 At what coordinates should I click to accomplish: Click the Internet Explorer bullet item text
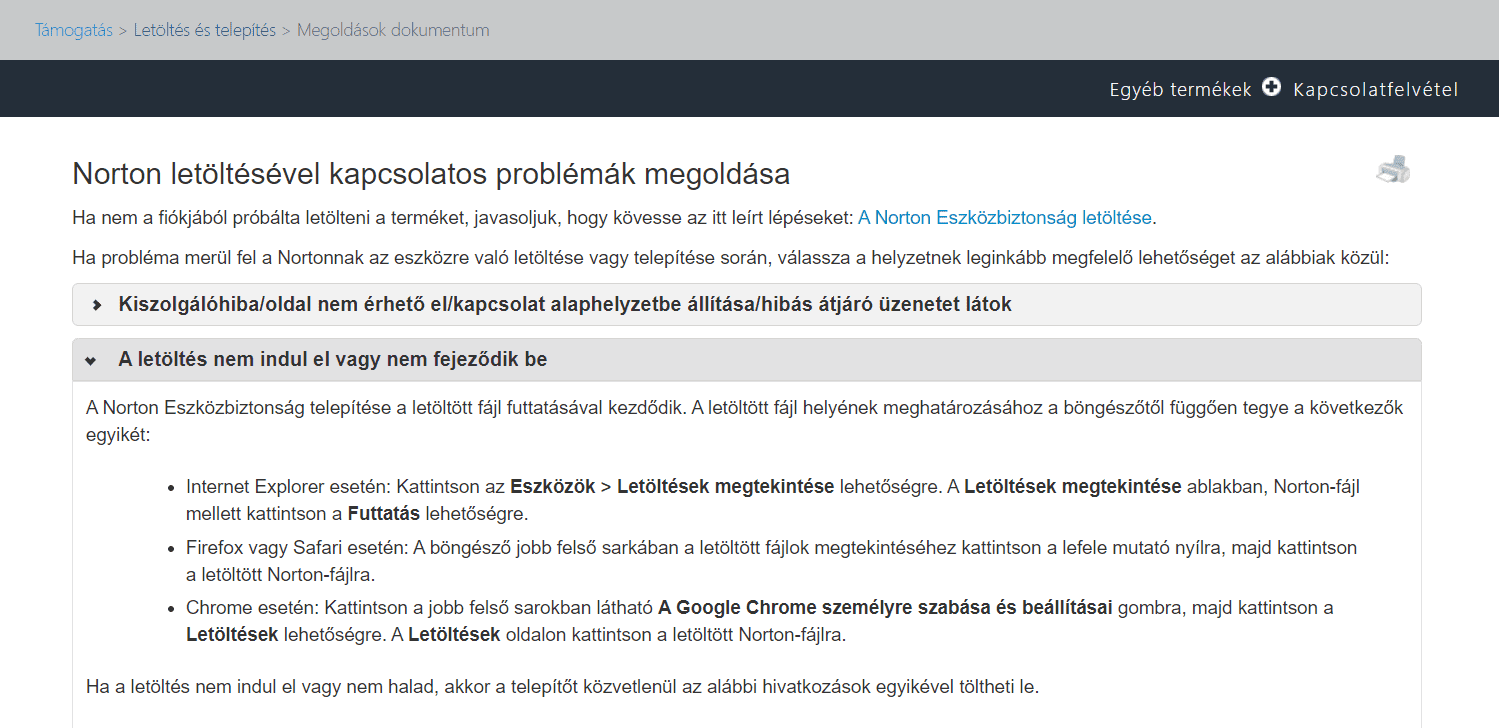point(290,487)
